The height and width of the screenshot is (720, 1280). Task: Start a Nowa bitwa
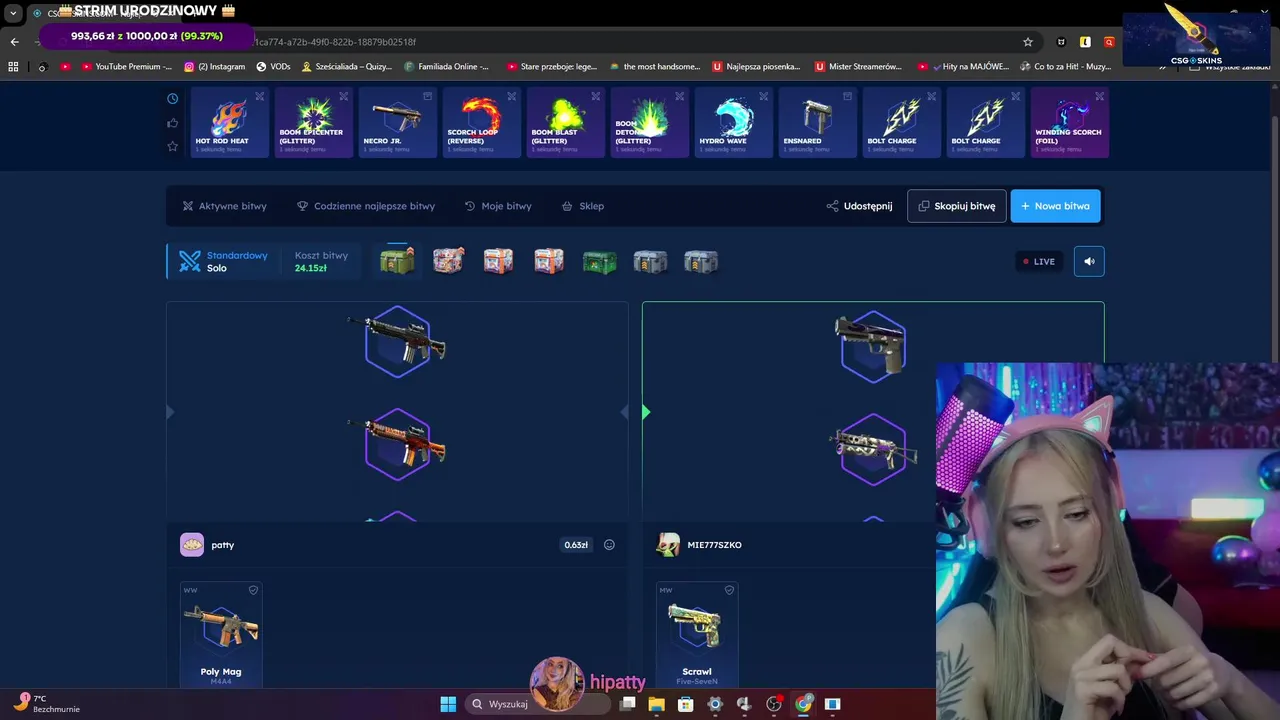coord(1055,206)
